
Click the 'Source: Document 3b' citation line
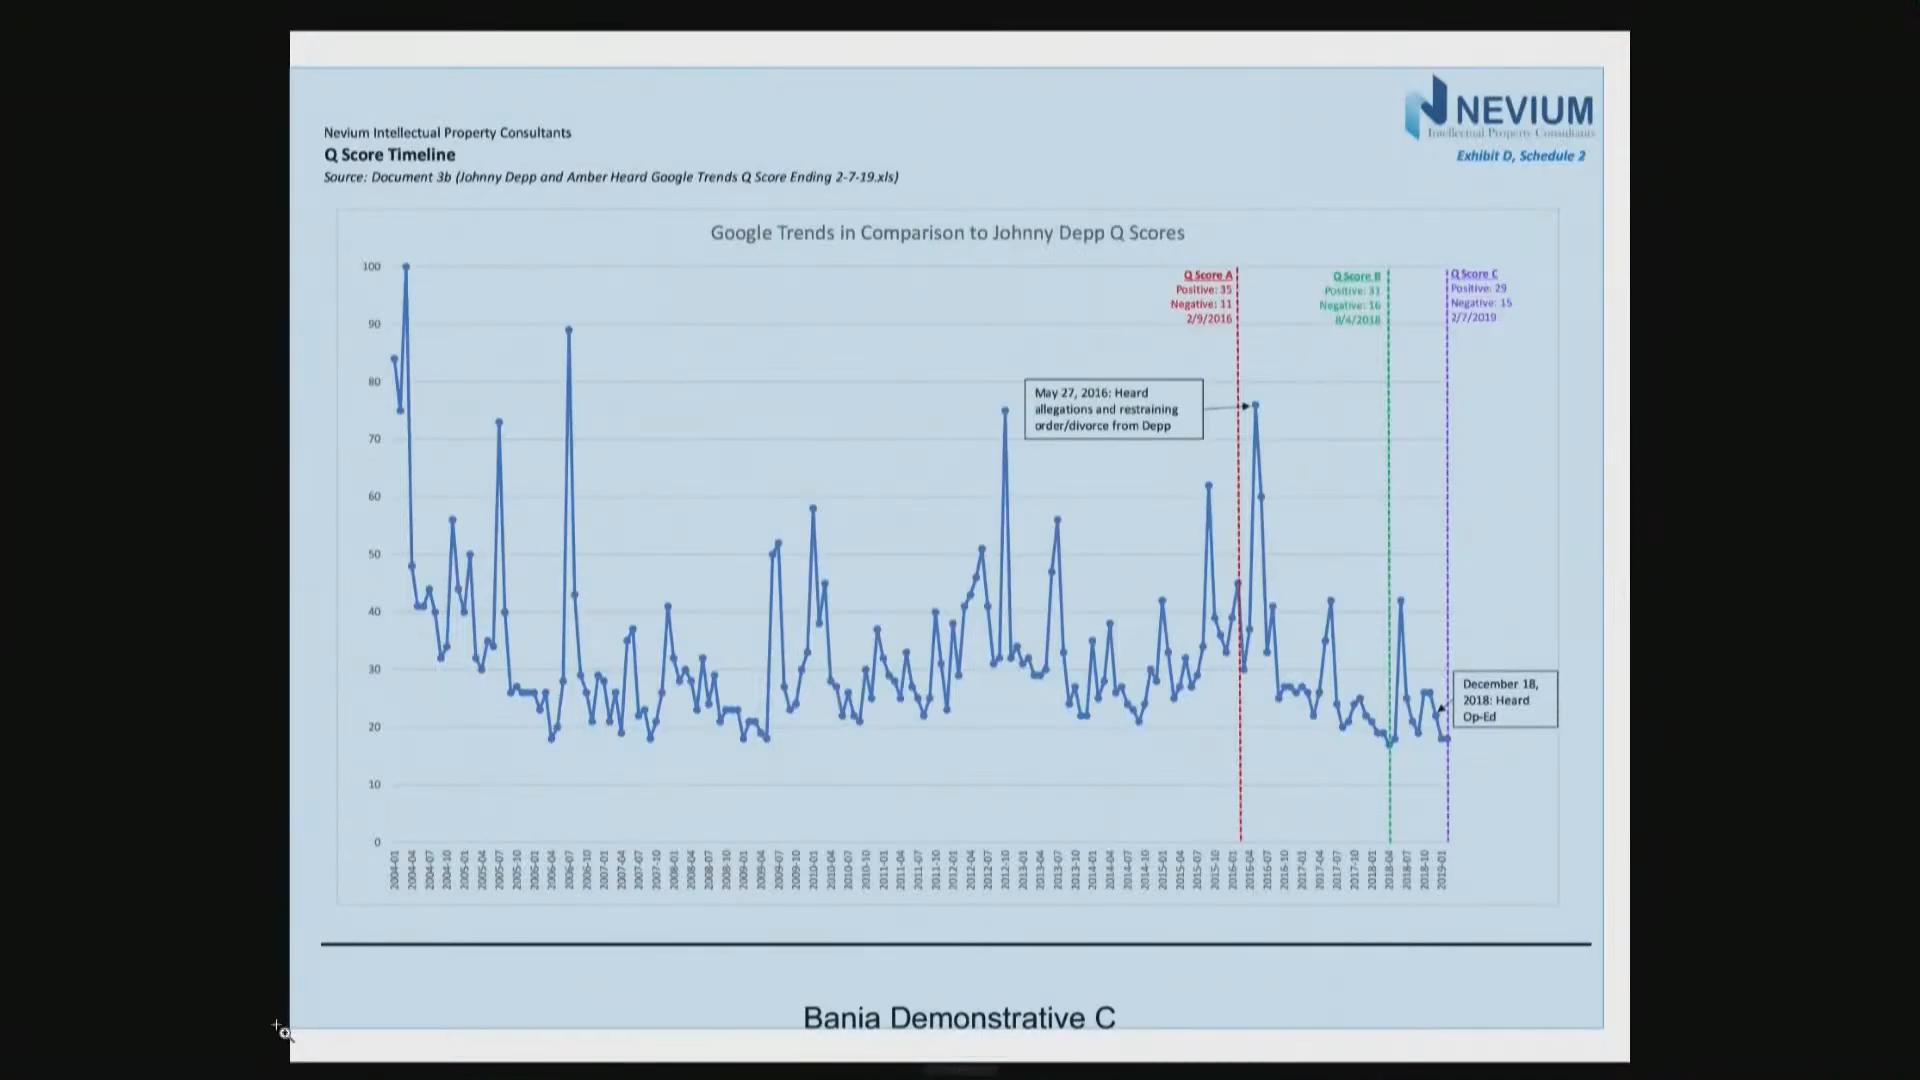click(x=610, y=177)
